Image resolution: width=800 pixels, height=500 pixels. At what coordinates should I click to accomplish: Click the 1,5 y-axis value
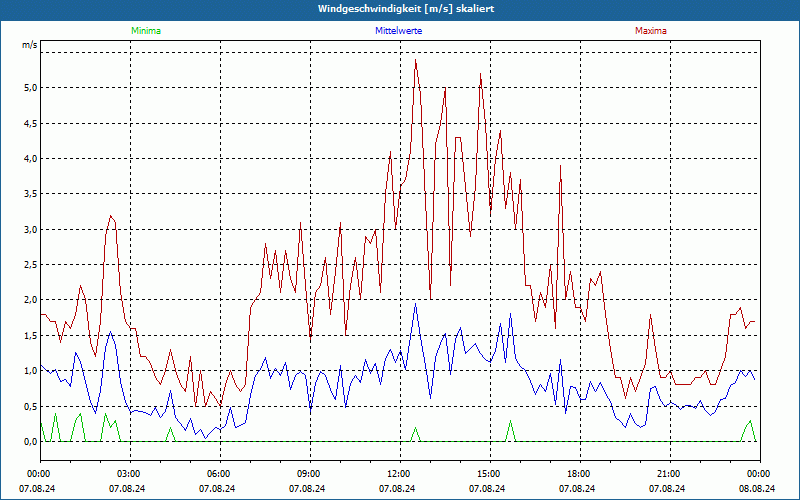point(31,336)
